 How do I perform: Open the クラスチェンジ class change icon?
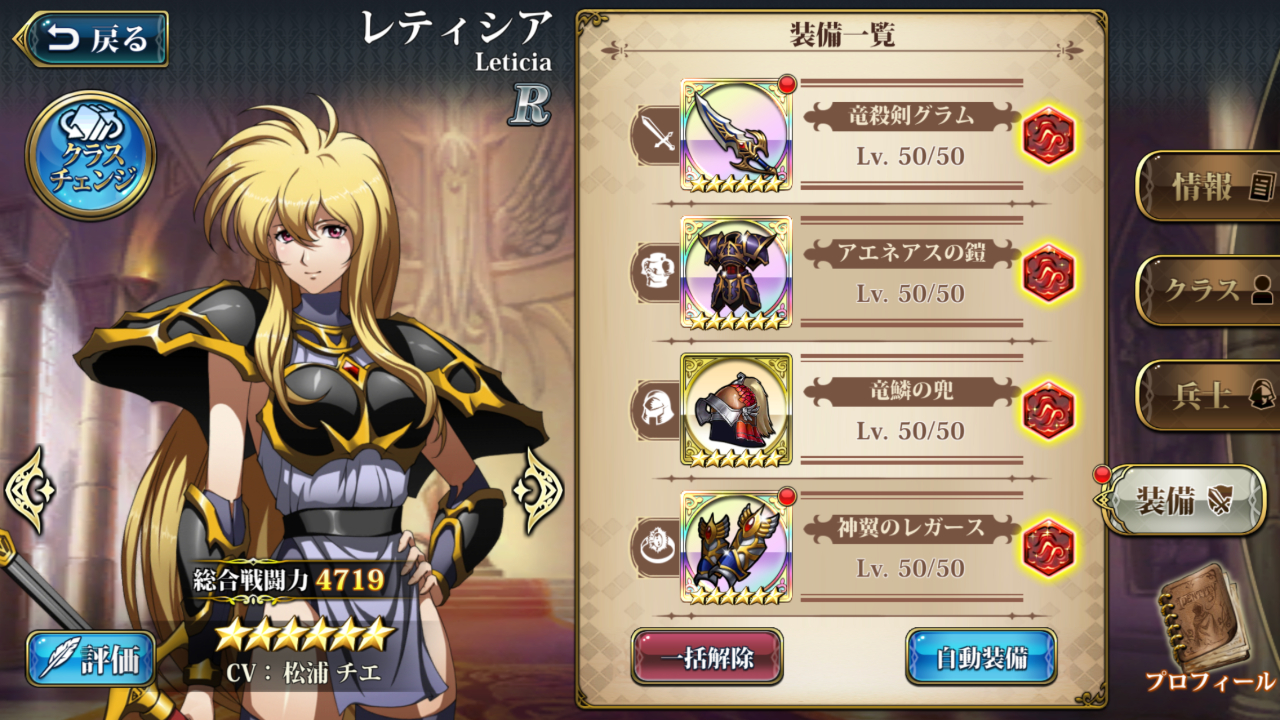pyautogui.click(x=90, y=155)
